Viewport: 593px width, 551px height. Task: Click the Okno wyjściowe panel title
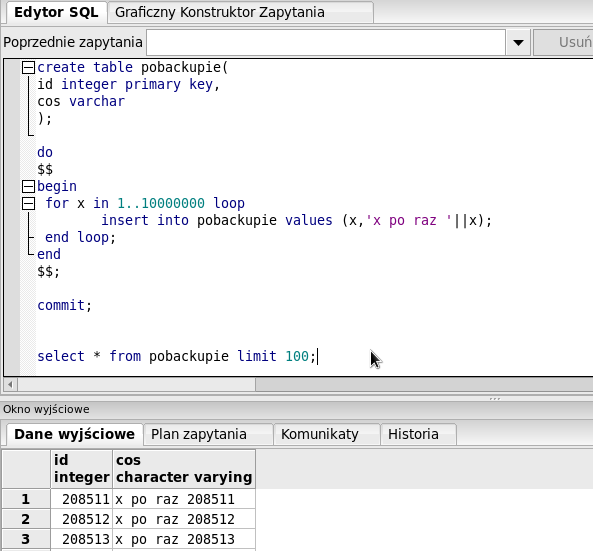coord(46,409)
